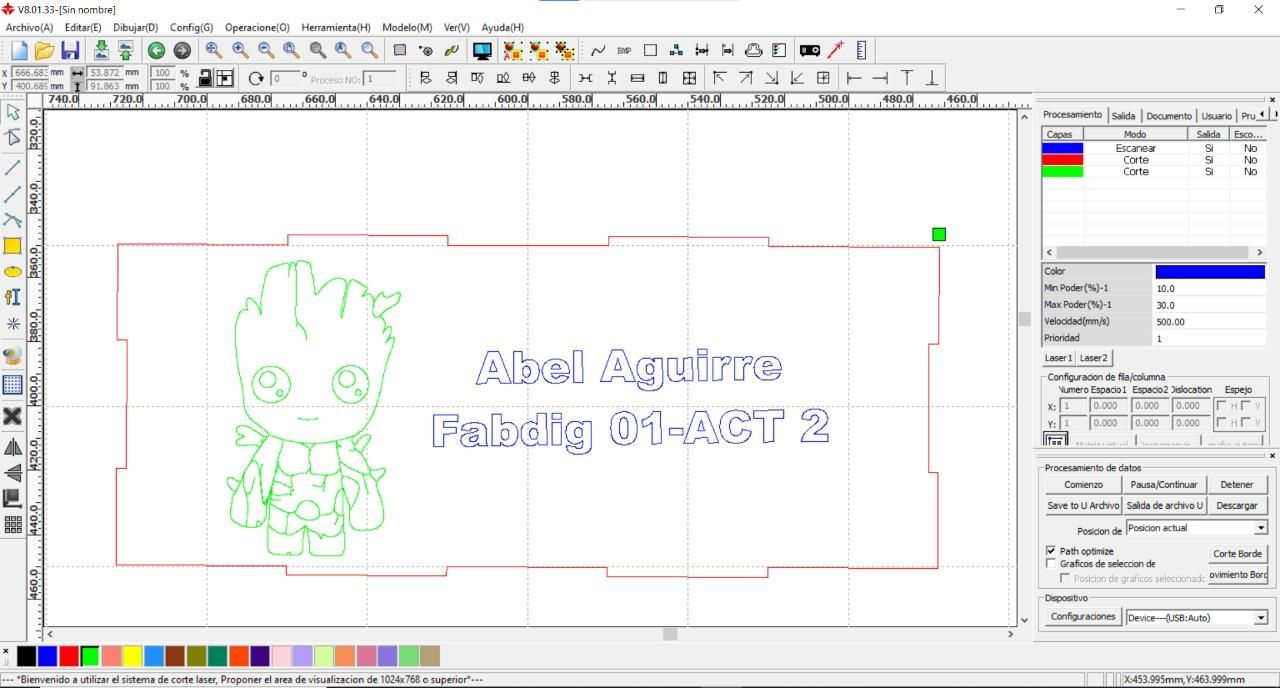The image size is (1280, 688).
Task: Click the Min Poder value 10.0
Action: (1210, 288)
